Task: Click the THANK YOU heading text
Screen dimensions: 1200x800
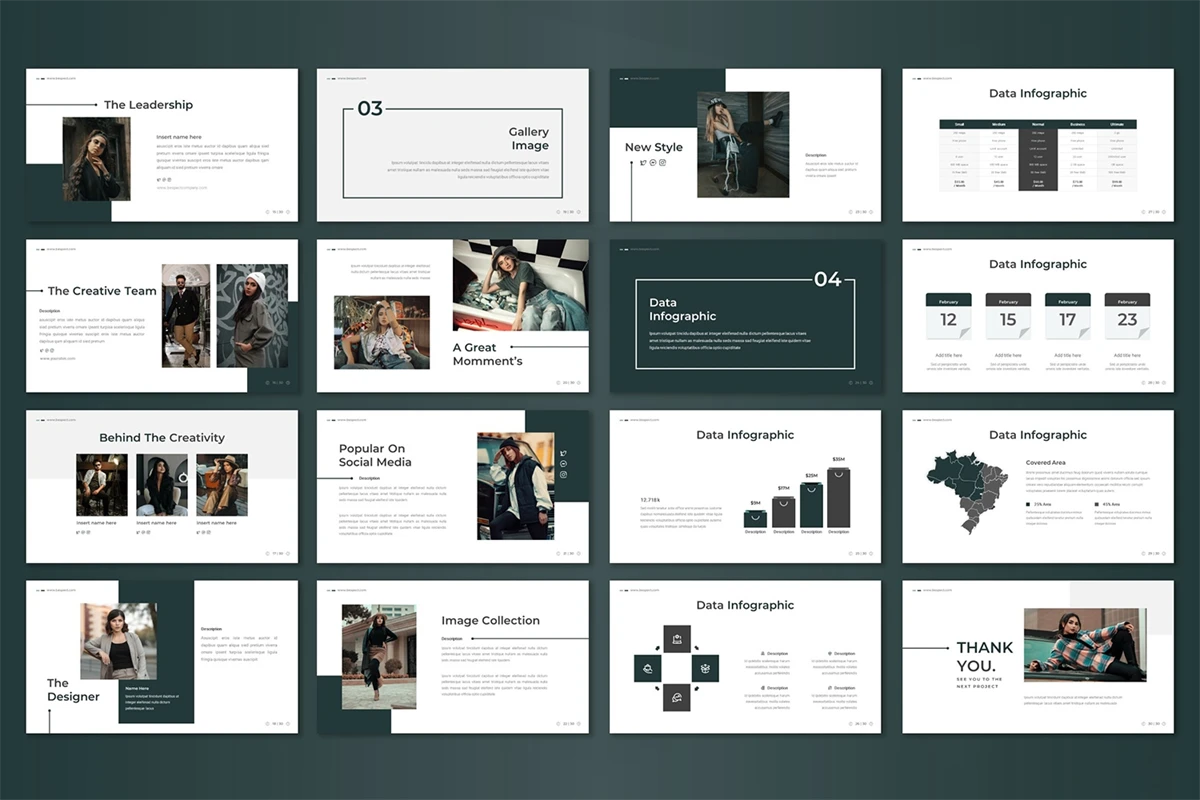Action: point(984,656)
